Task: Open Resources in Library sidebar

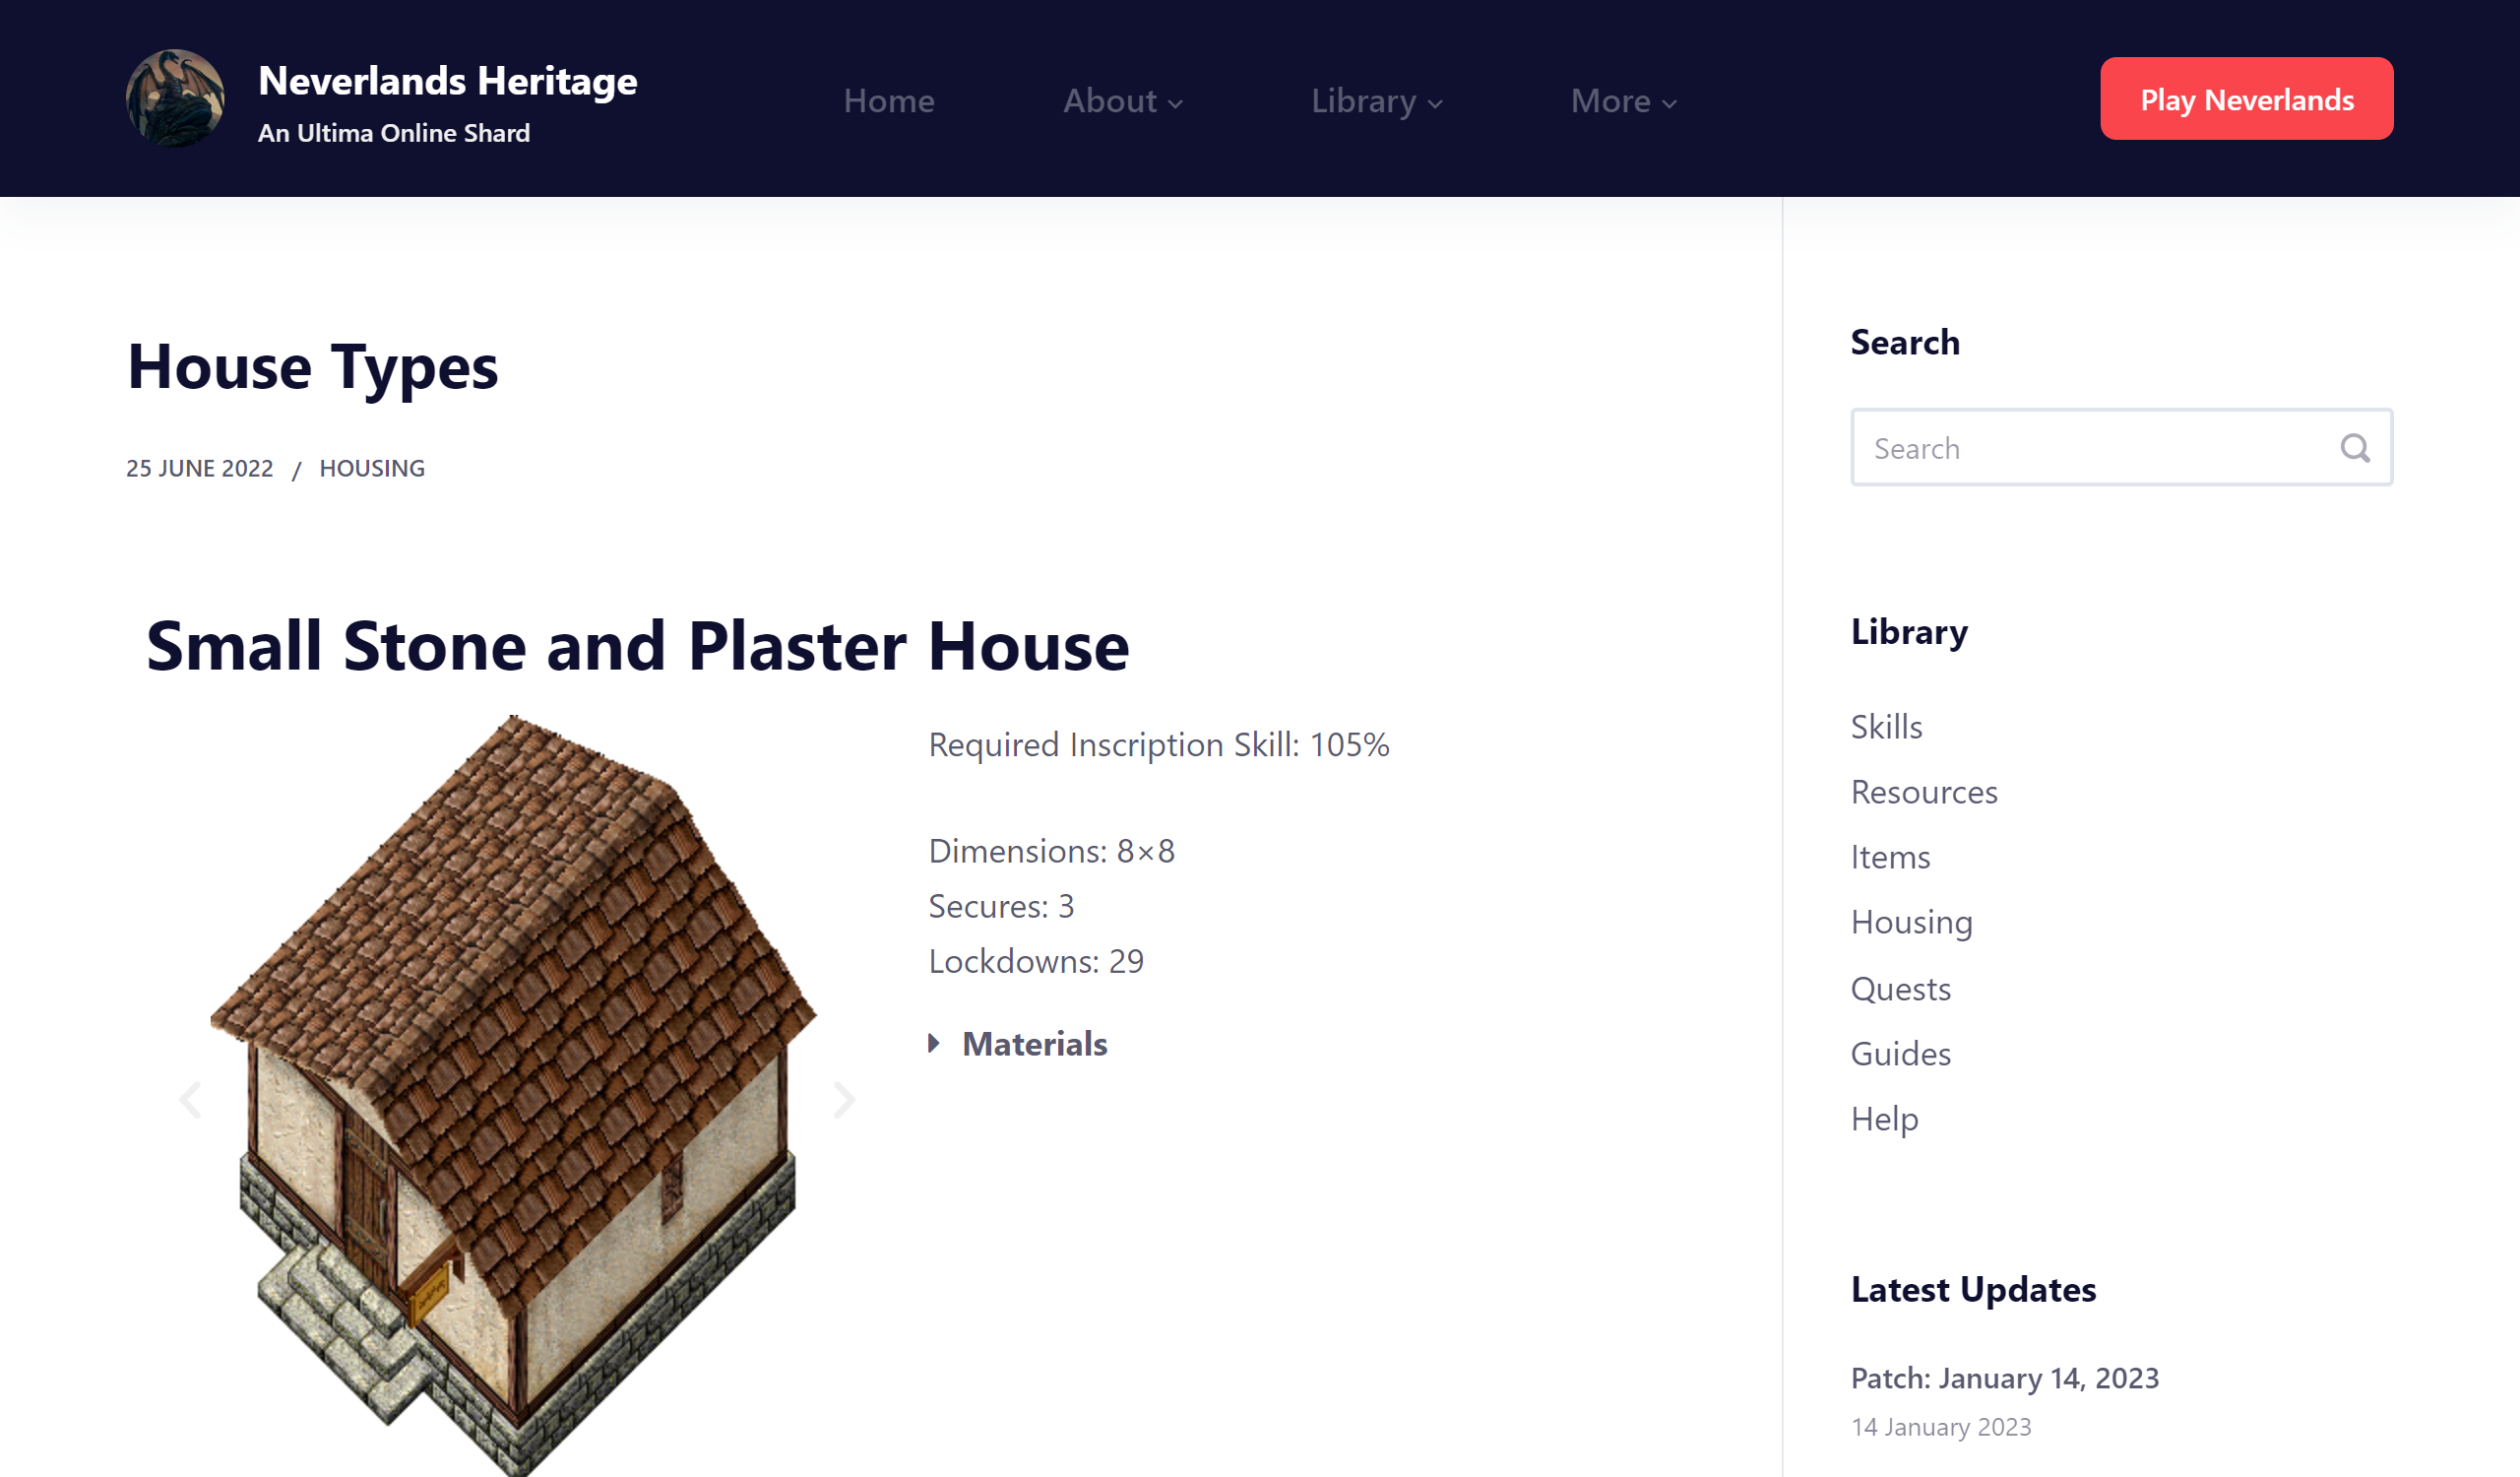Action: (1923, 792)
